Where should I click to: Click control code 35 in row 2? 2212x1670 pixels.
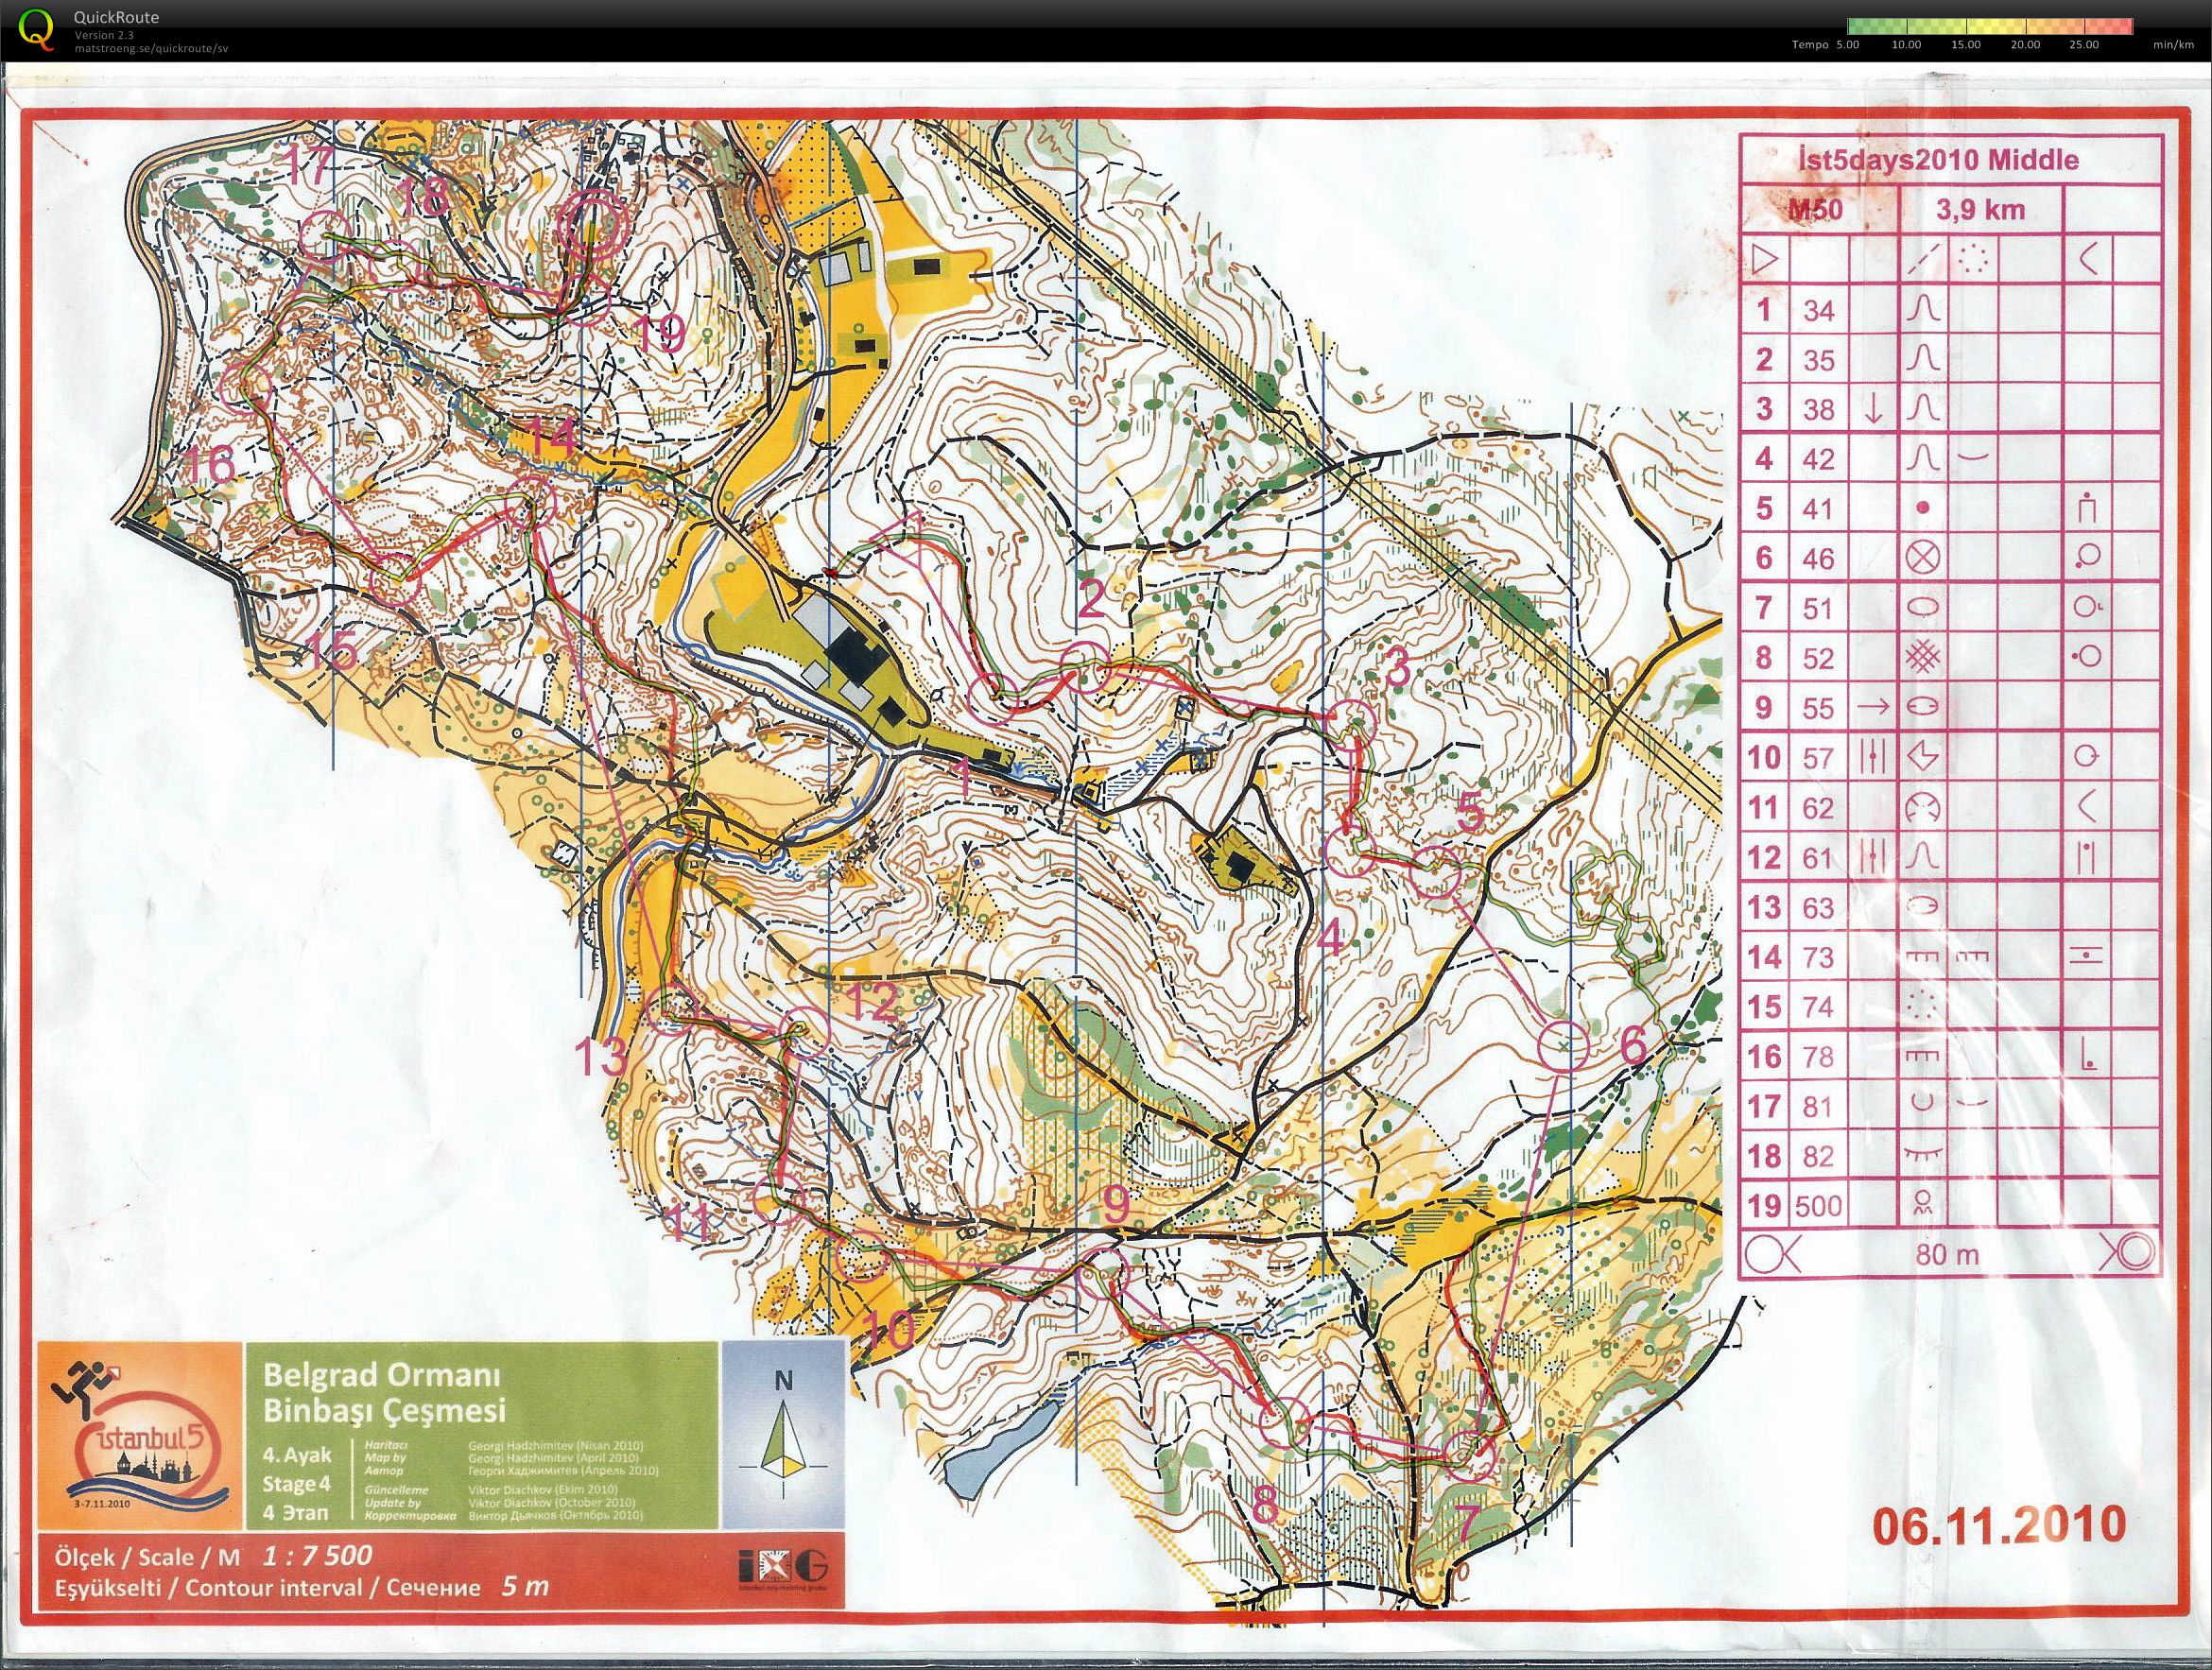click(x=1819, y=360)
